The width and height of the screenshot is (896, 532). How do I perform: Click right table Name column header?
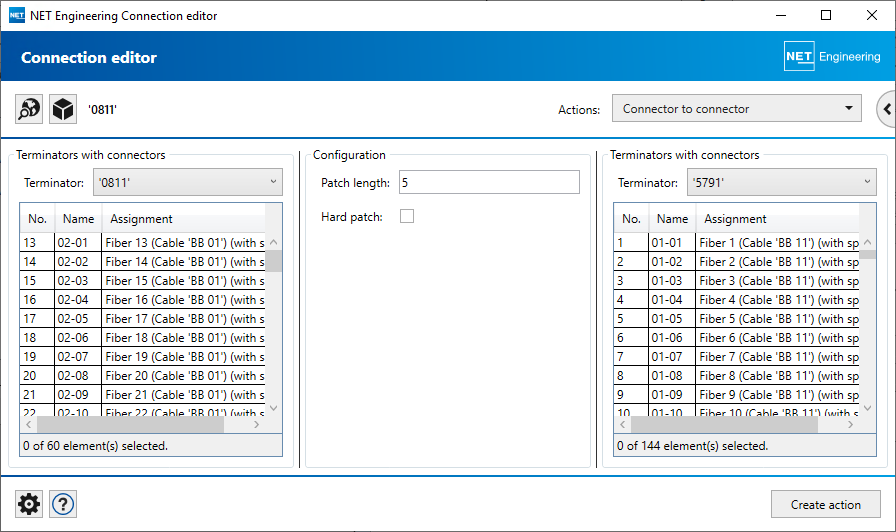click(672, 218)
